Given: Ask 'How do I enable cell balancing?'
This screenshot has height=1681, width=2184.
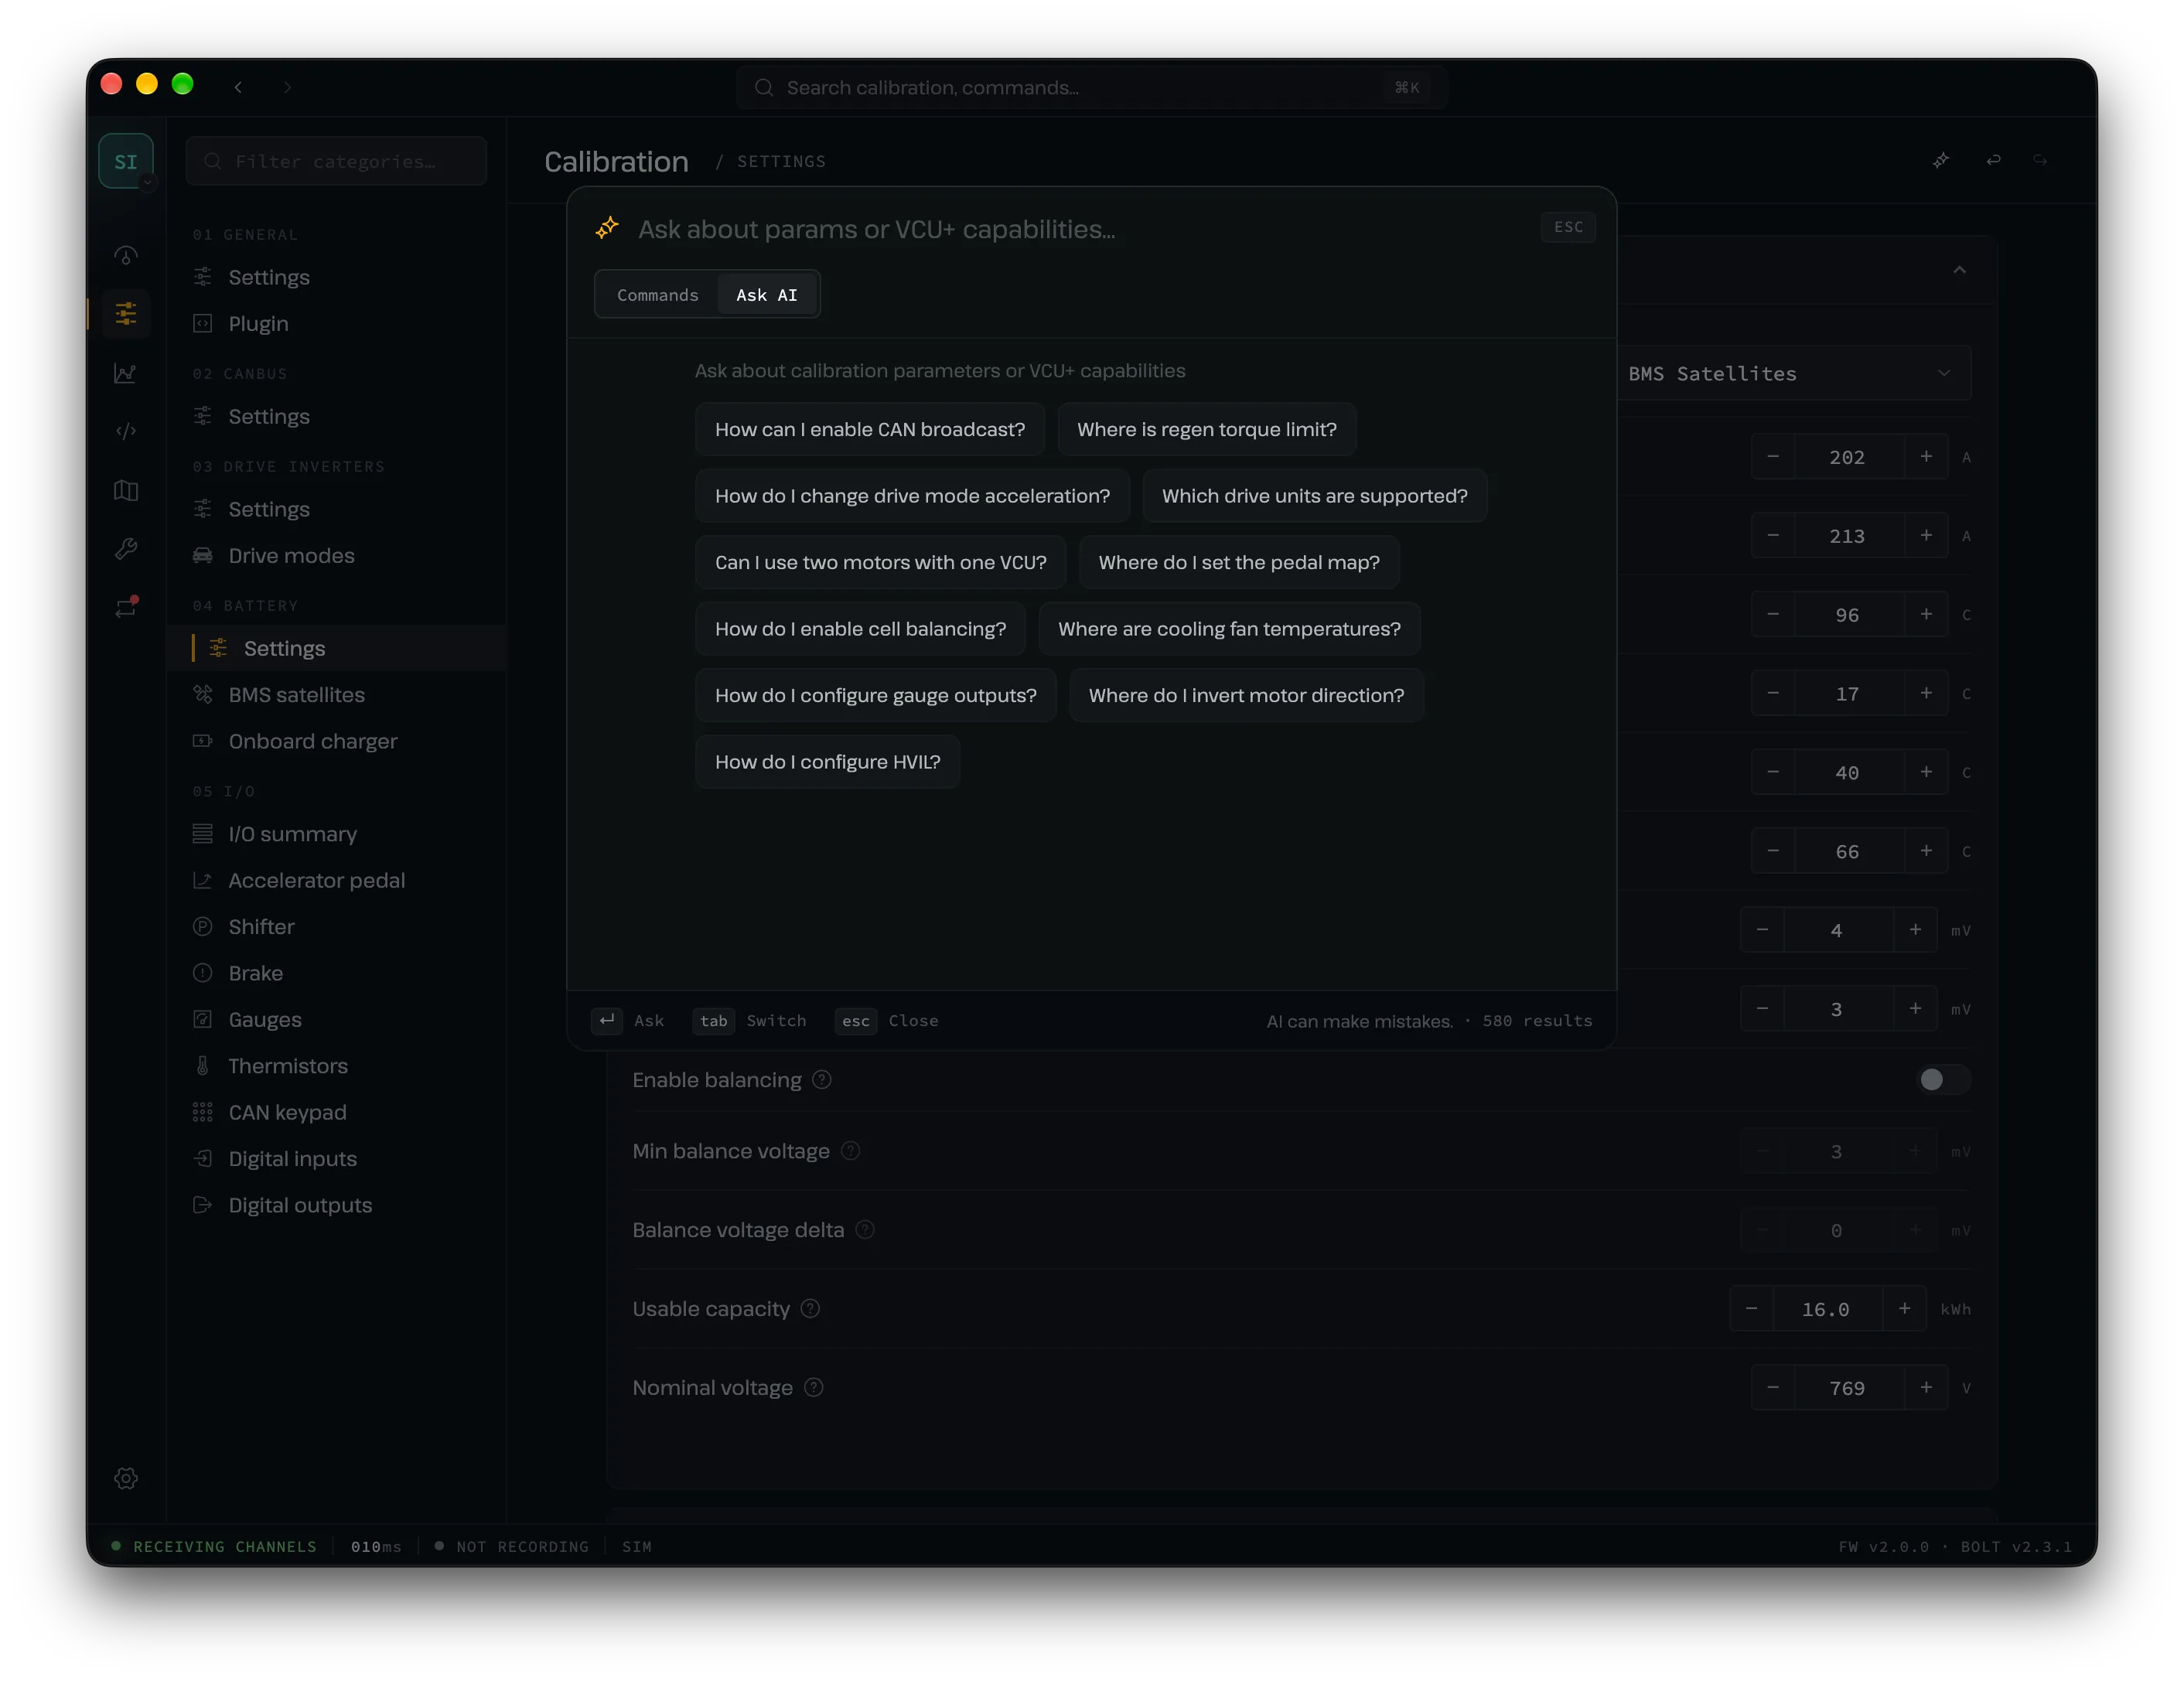Looking at the screenshot, I should pyautogui.click(x=860, y=629).
